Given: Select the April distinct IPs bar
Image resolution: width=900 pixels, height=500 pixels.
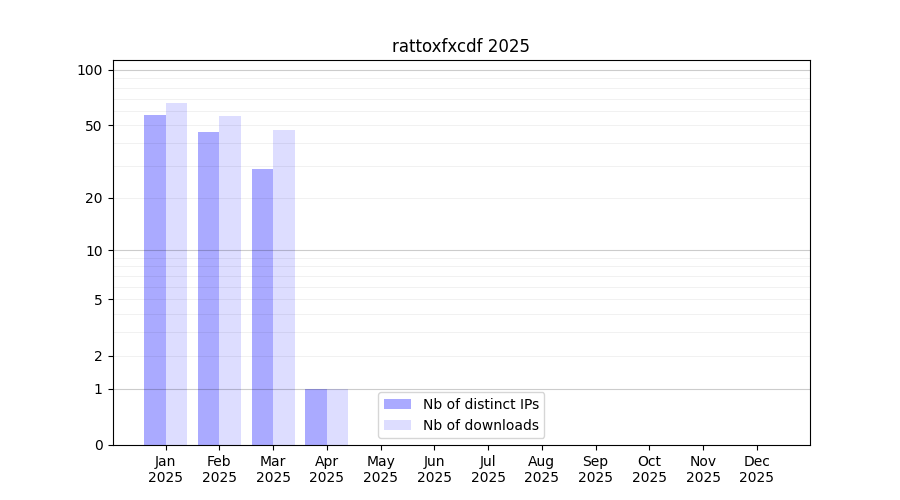Looking at the screenshot, I should point(316,417).
